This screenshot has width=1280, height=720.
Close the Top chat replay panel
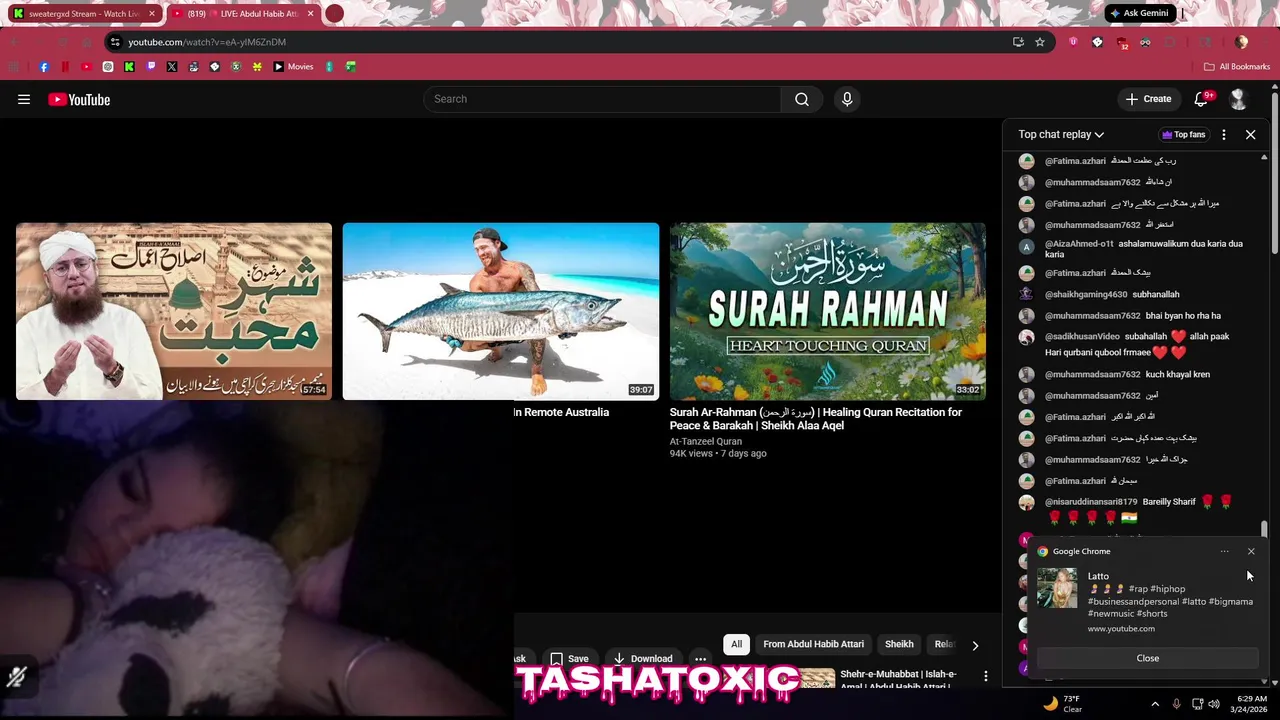pos(1250,134)
